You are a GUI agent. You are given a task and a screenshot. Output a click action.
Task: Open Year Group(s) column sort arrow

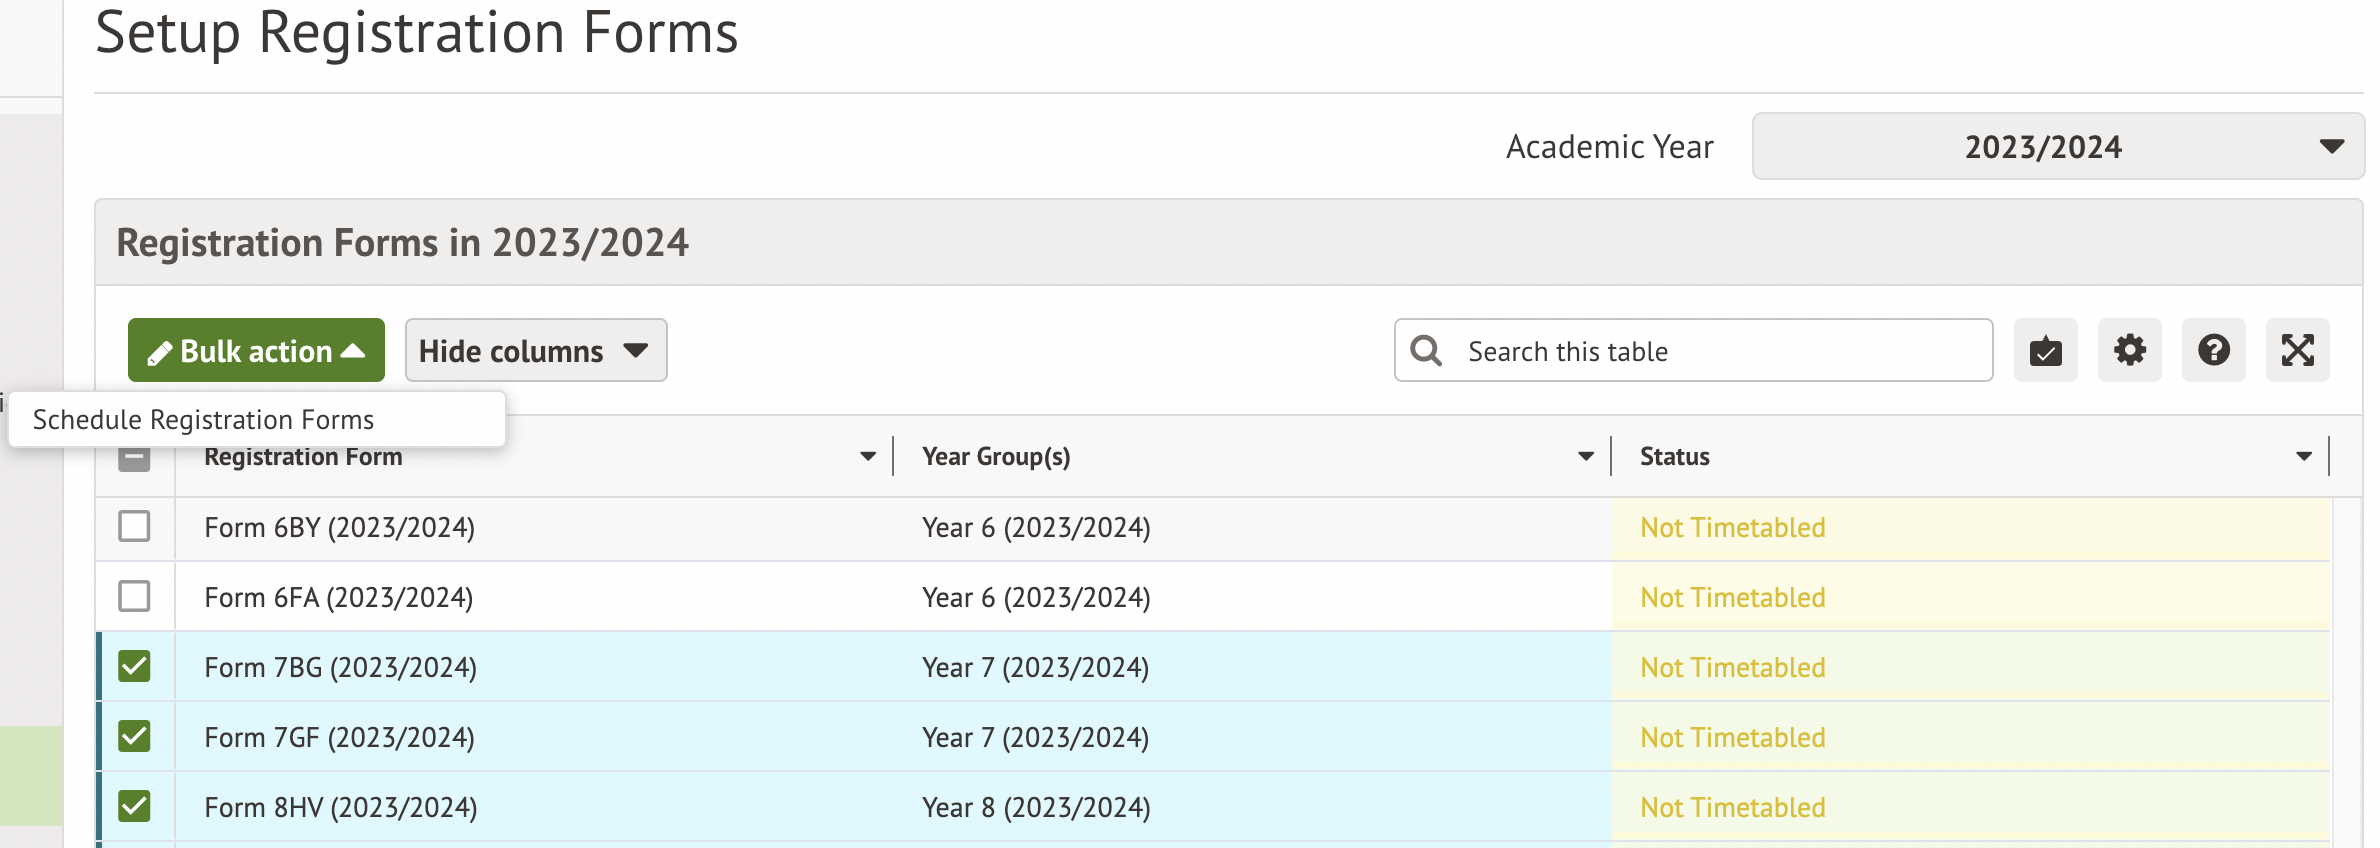point(1585,457)
